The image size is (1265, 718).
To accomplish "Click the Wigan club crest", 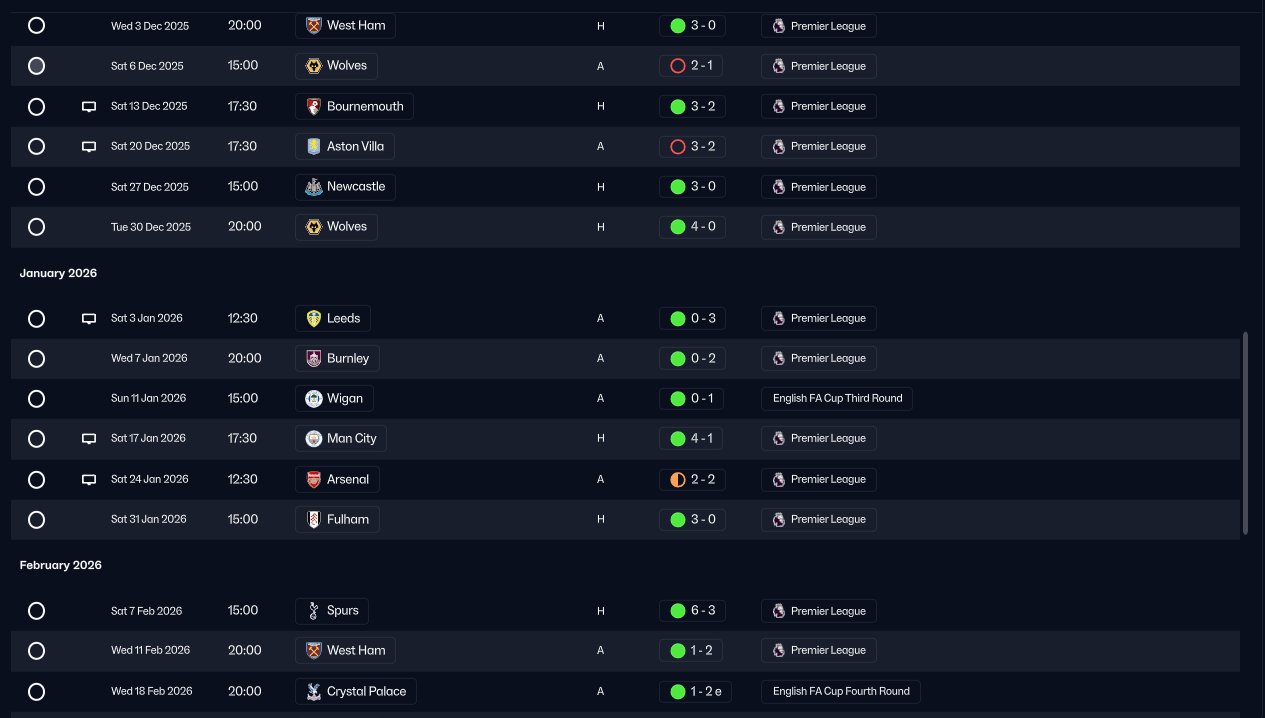I will point(314,398).
